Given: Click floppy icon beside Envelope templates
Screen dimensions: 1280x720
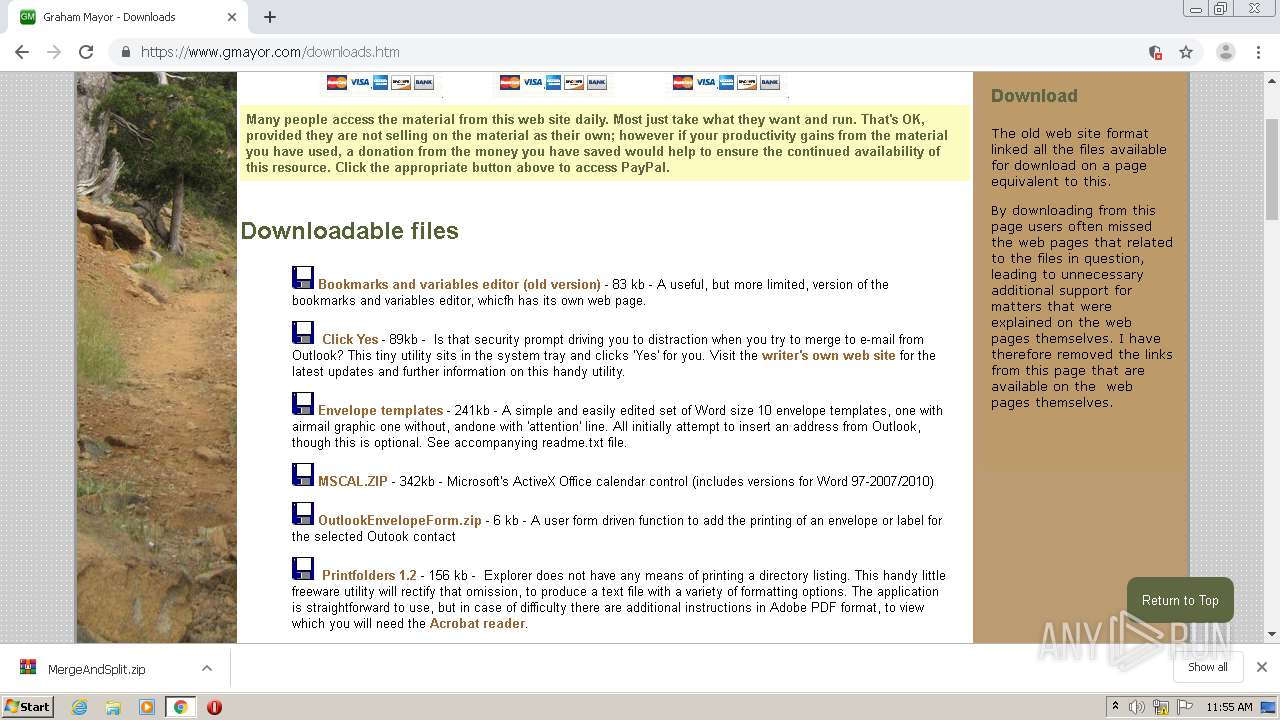Looking at the screenshot, I should click(303, 404).
